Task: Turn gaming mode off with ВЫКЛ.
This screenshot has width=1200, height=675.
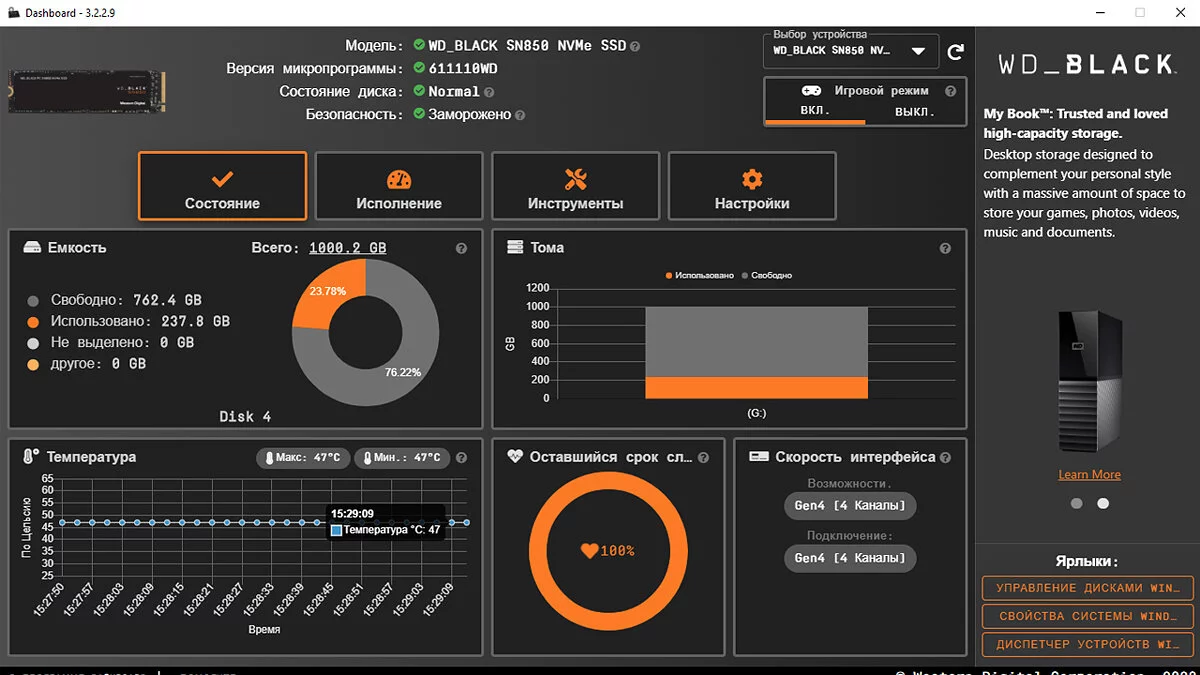Action: 914,111
